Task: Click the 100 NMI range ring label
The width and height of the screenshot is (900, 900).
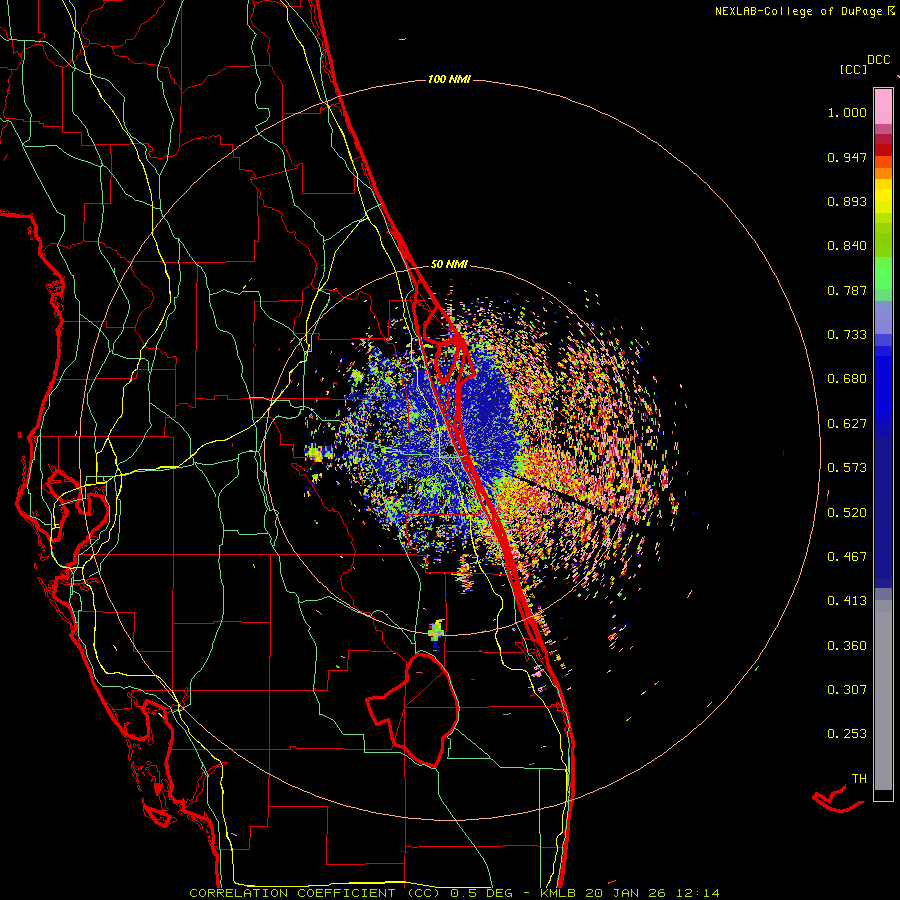Action: point(449,79)
